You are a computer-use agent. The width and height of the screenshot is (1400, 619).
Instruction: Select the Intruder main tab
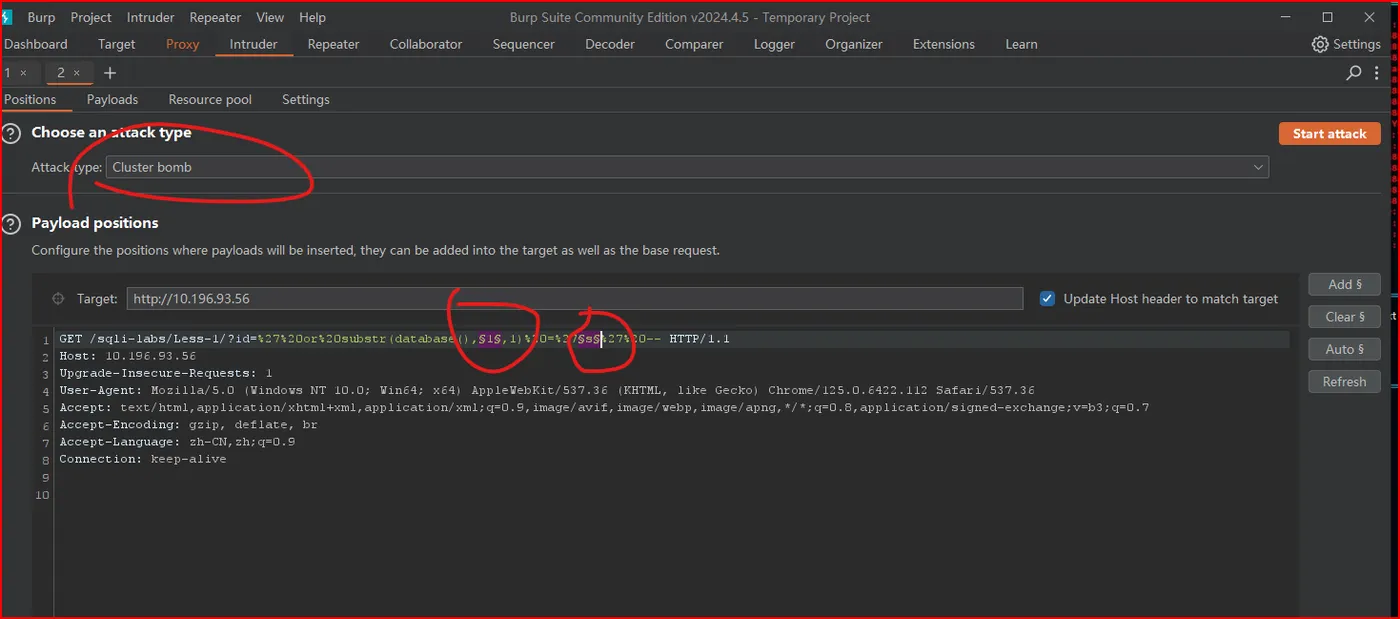(x=254, y=44)
